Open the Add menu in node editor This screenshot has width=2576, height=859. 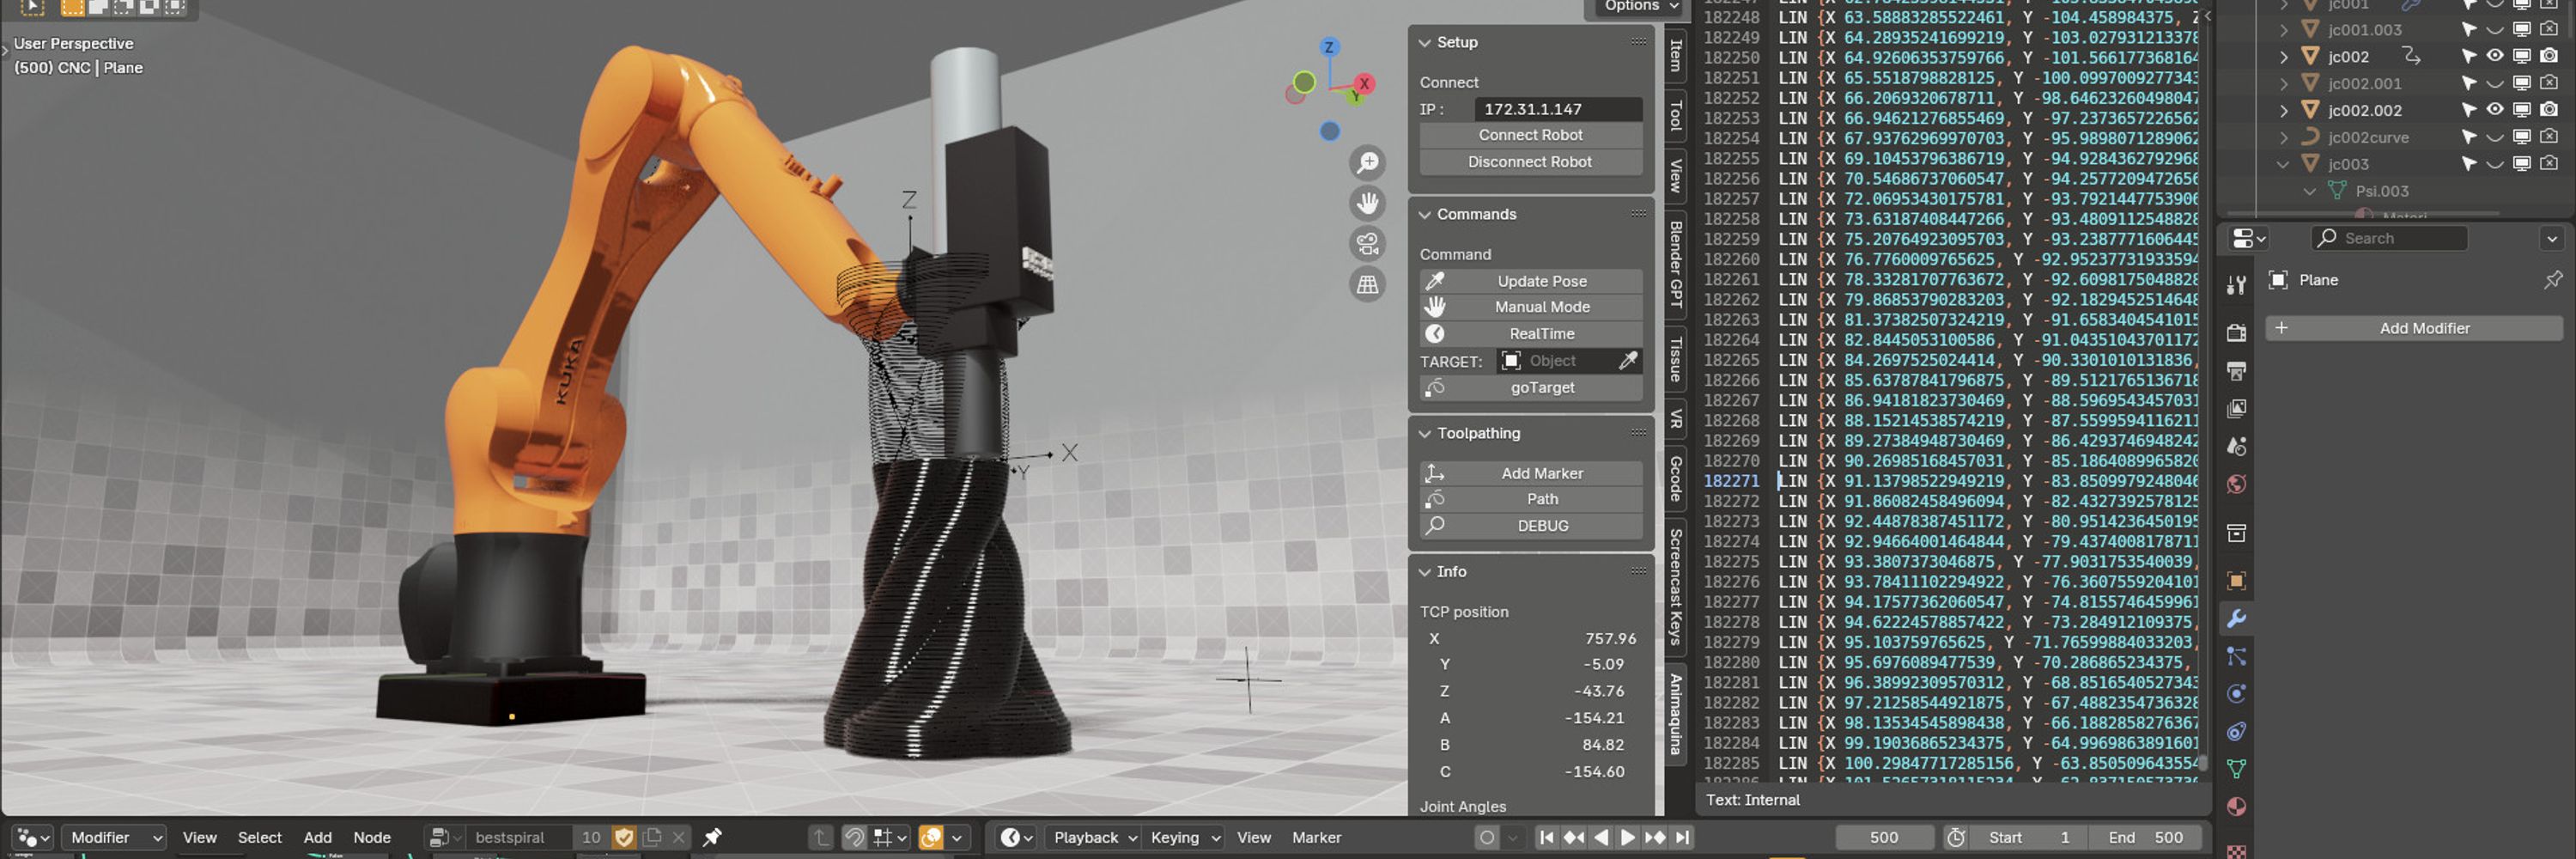(317, 837)
